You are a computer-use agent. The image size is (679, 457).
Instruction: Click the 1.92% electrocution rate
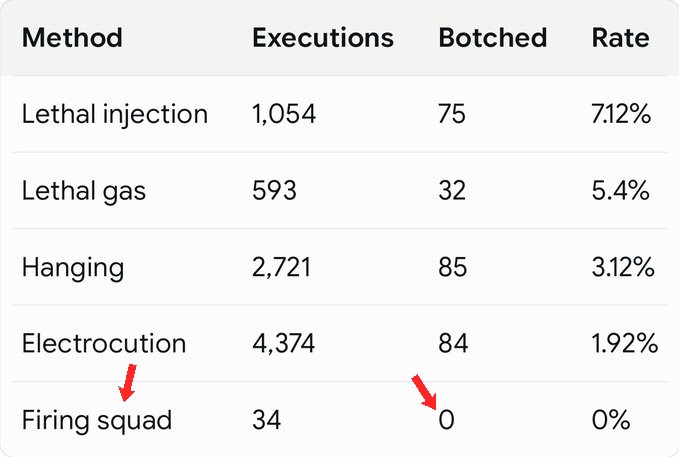click(x=625, y=343)
